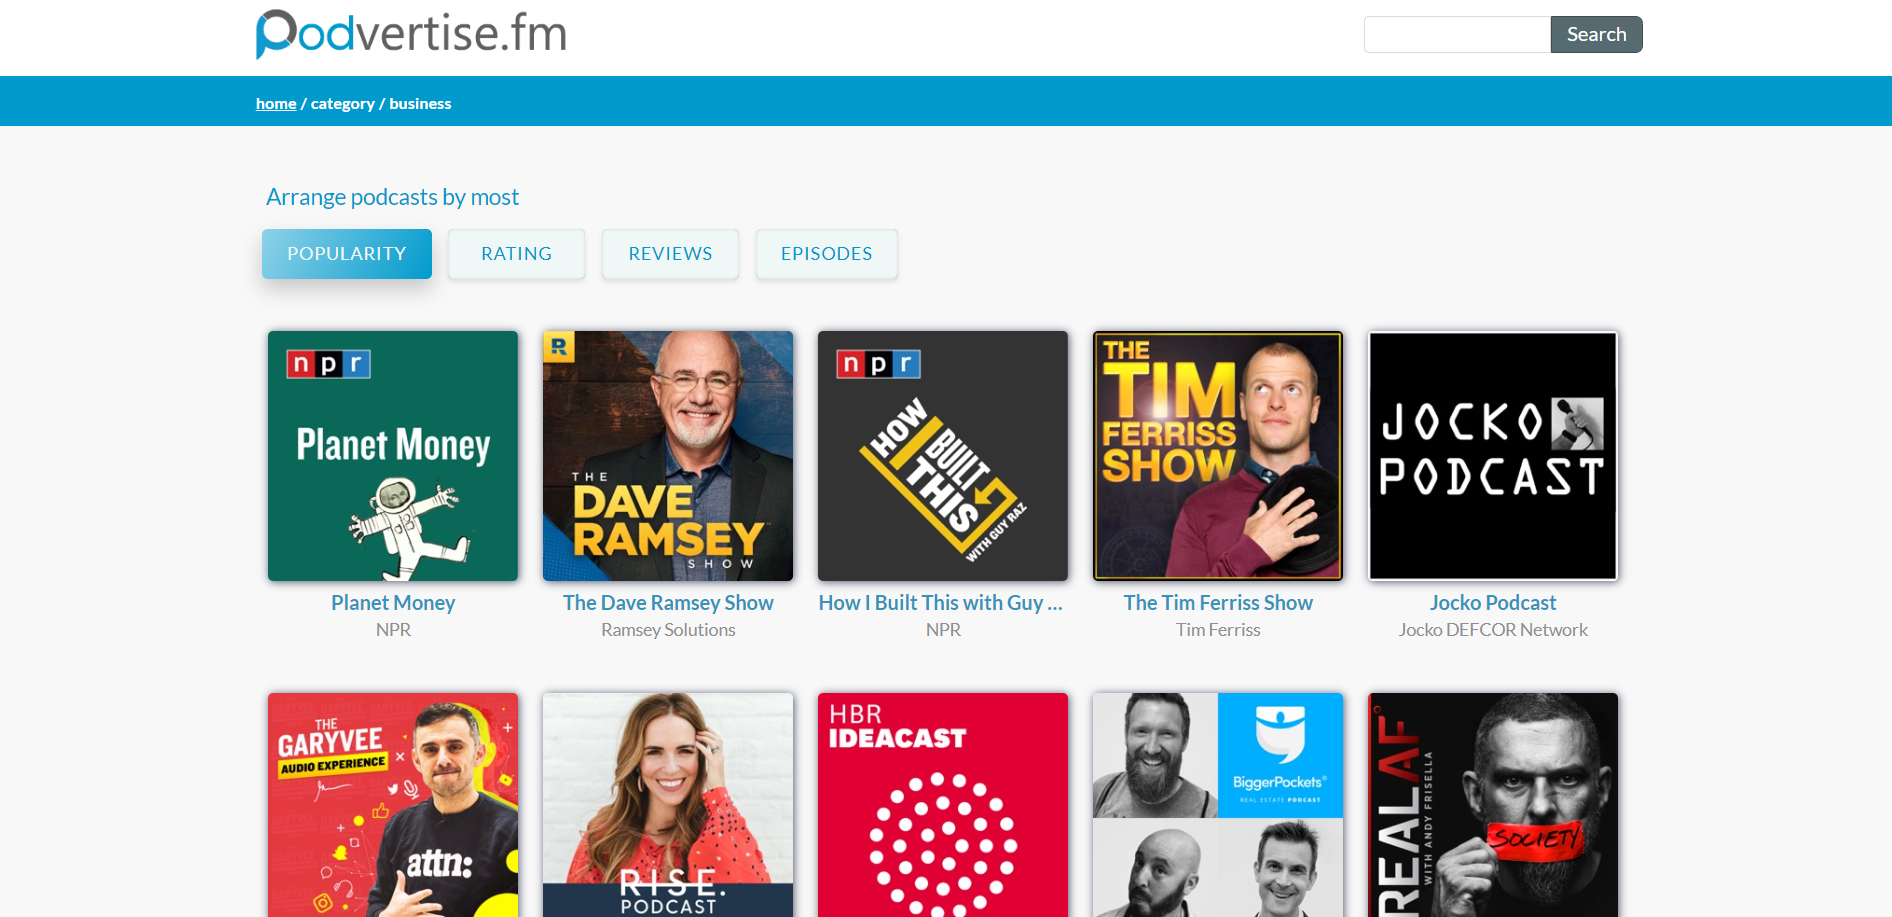Viewport: 1892px width, 917px height.
Task: Click the Planet Money title link
Action: click(393, 603)
